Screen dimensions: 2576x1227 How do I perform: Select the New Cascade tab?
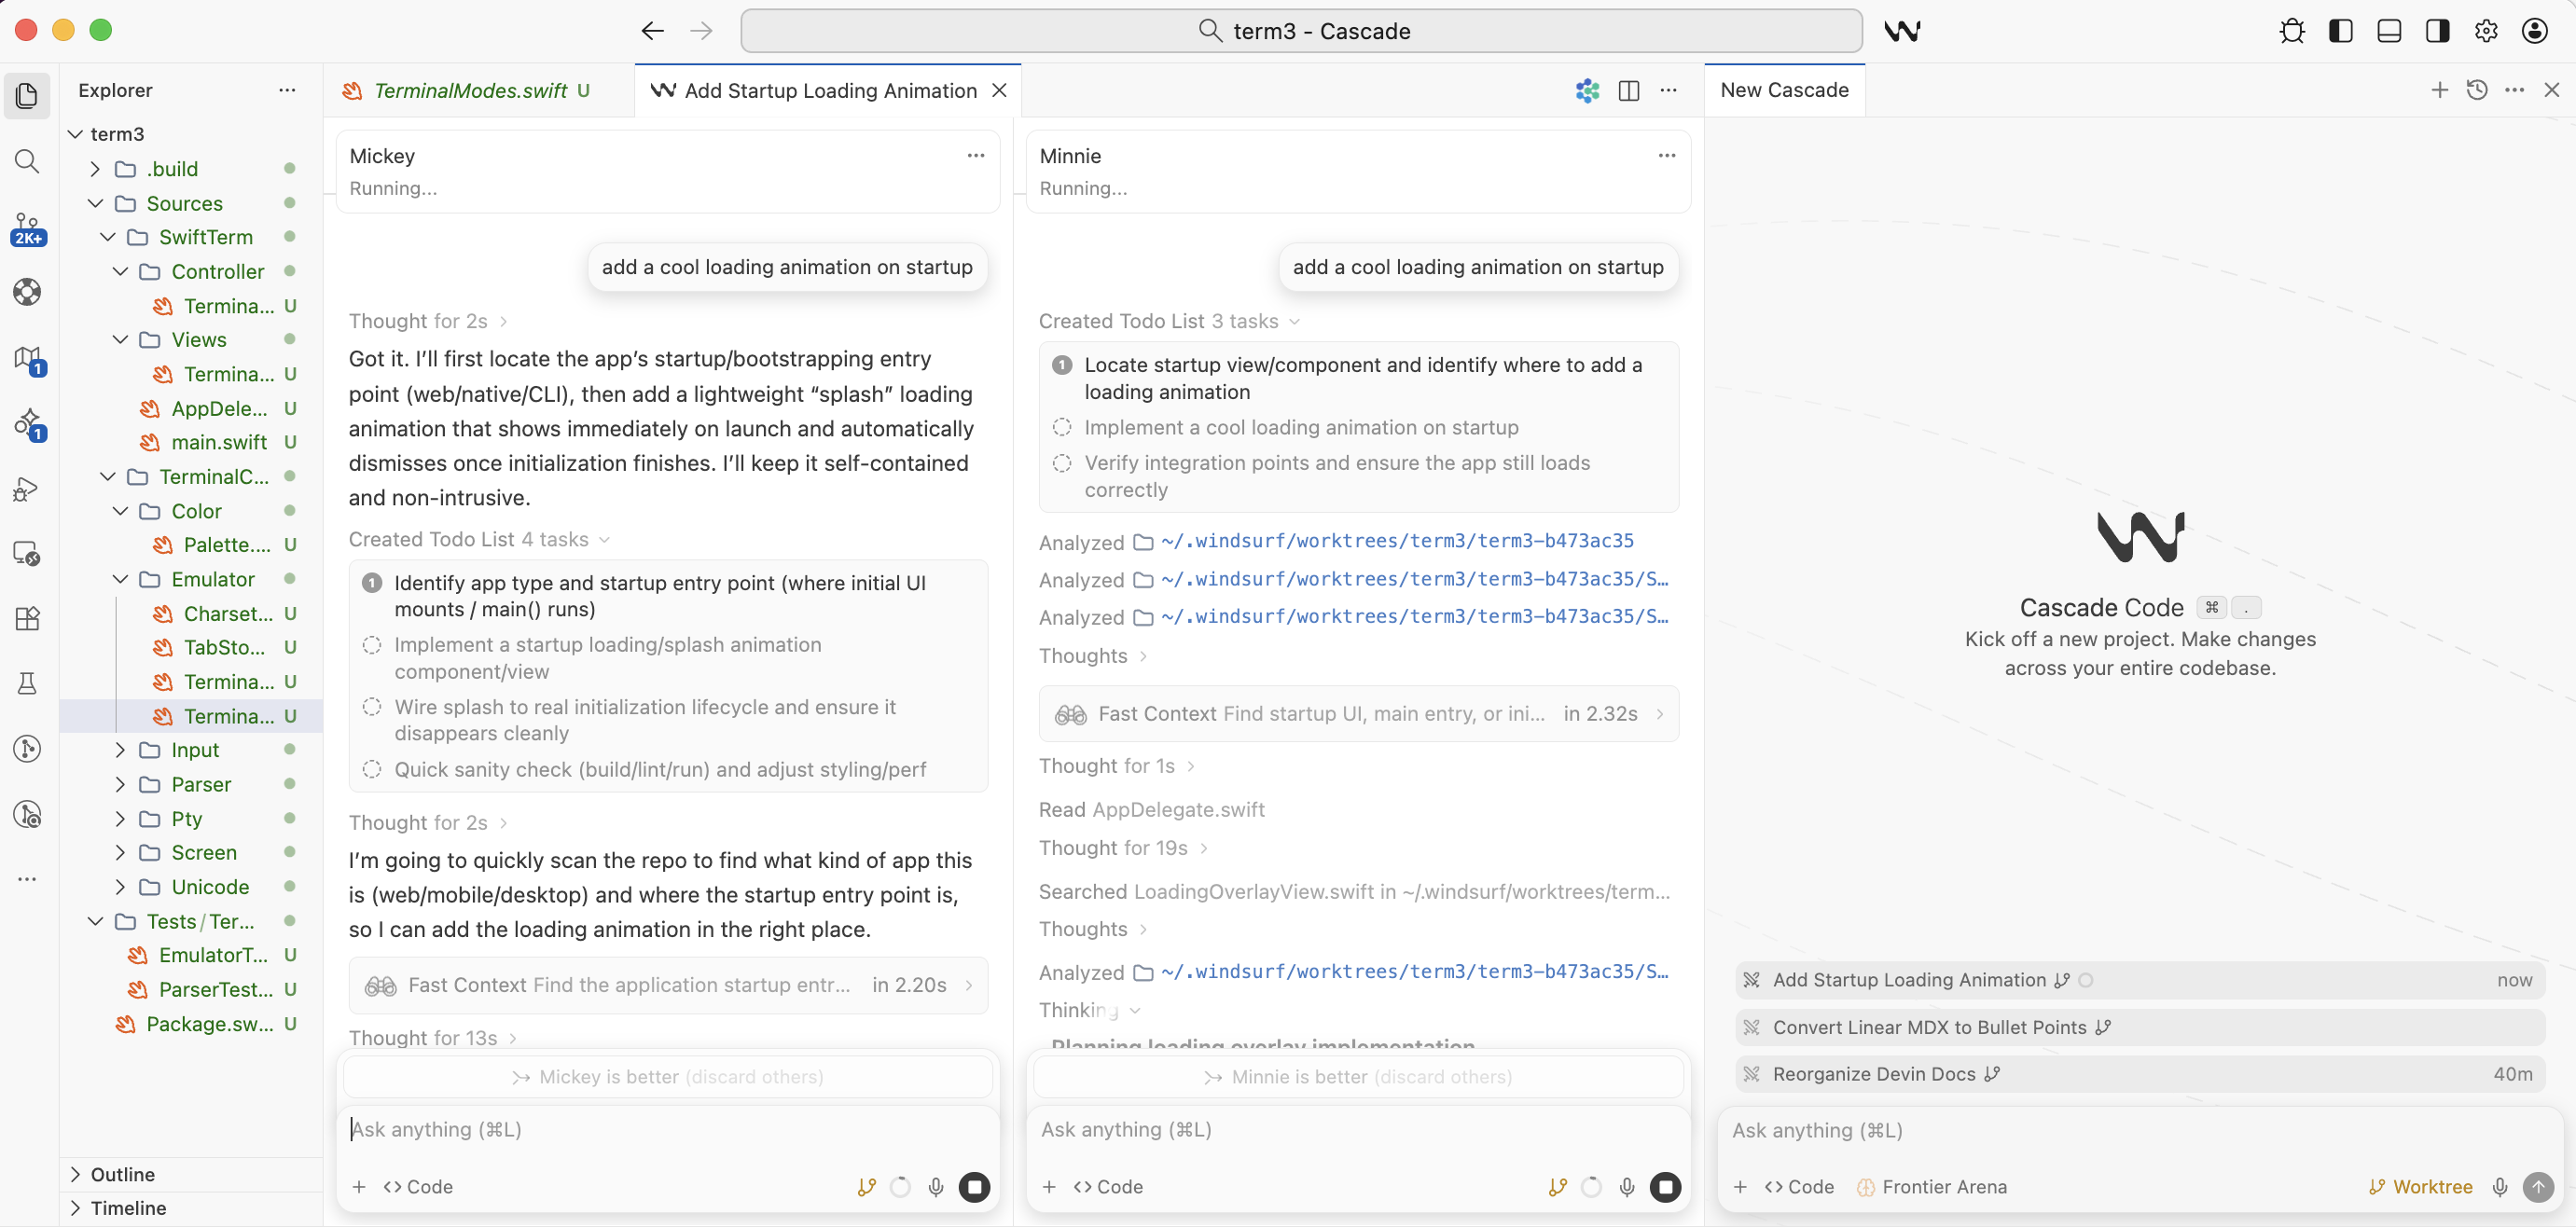[x=1784, y=90]
